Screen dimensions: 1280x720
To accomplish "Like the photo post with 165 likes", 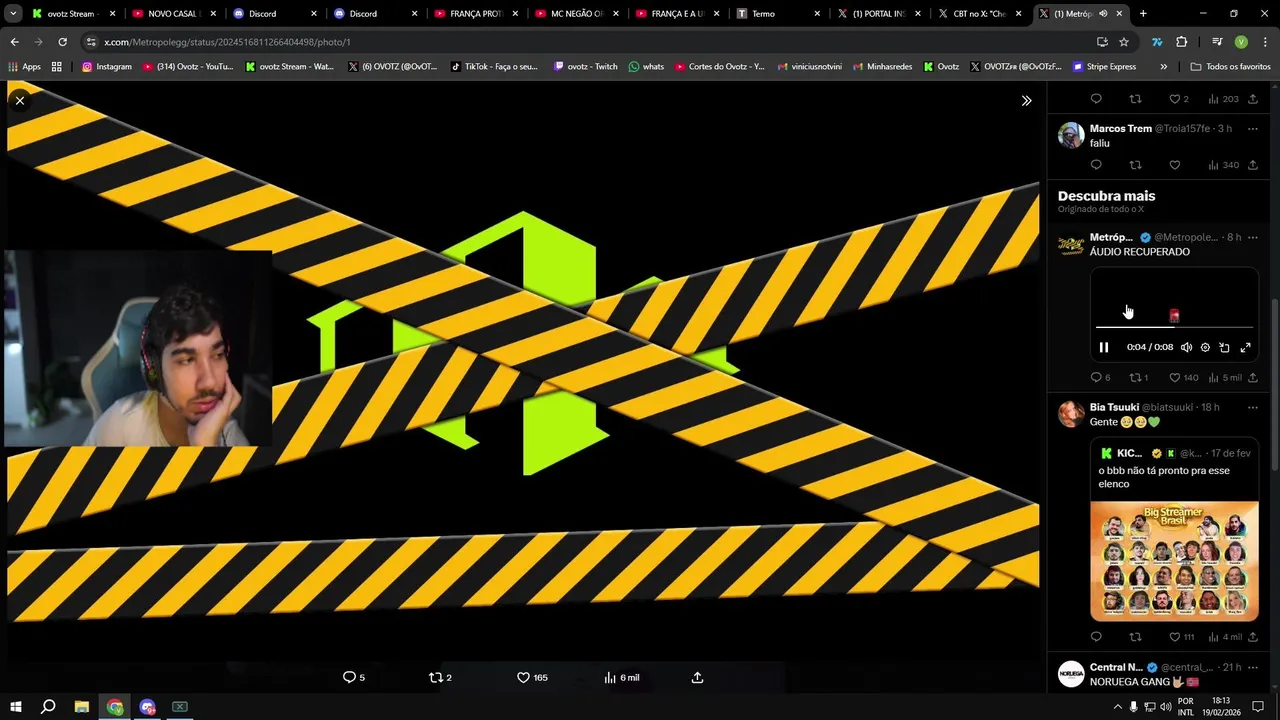I will [532, 677].
